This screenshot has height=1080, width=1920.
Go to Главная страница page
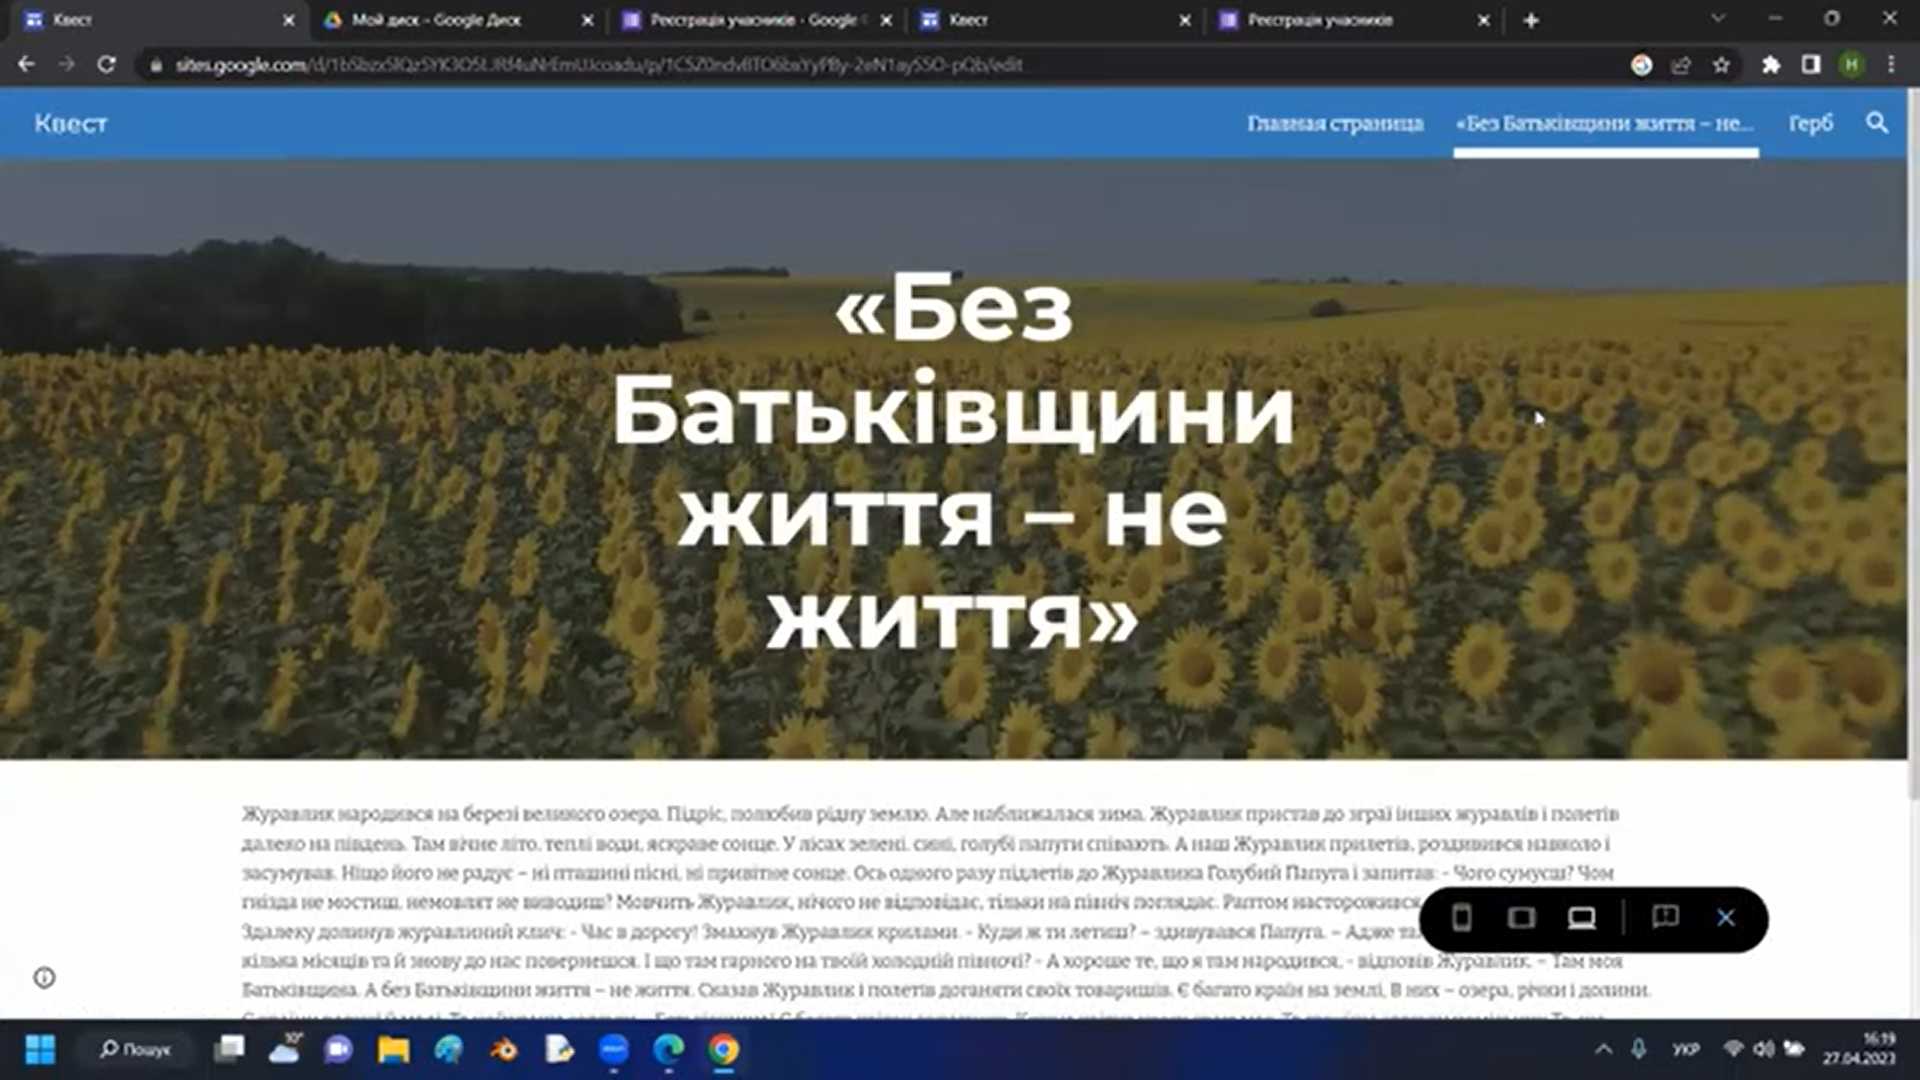(x=1335, y=123)
